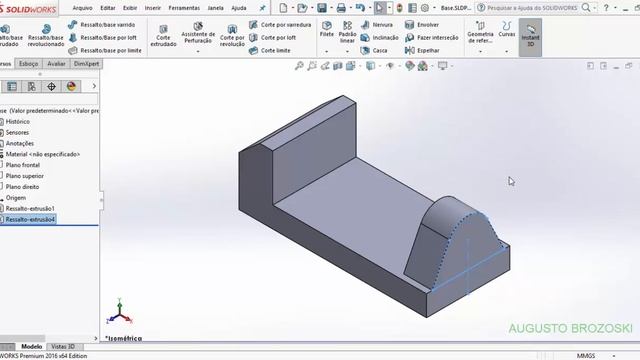Open the FeatureManager design tree tab
The width and height of the screenshot is (640, 360).
click(x=12, y=86)
